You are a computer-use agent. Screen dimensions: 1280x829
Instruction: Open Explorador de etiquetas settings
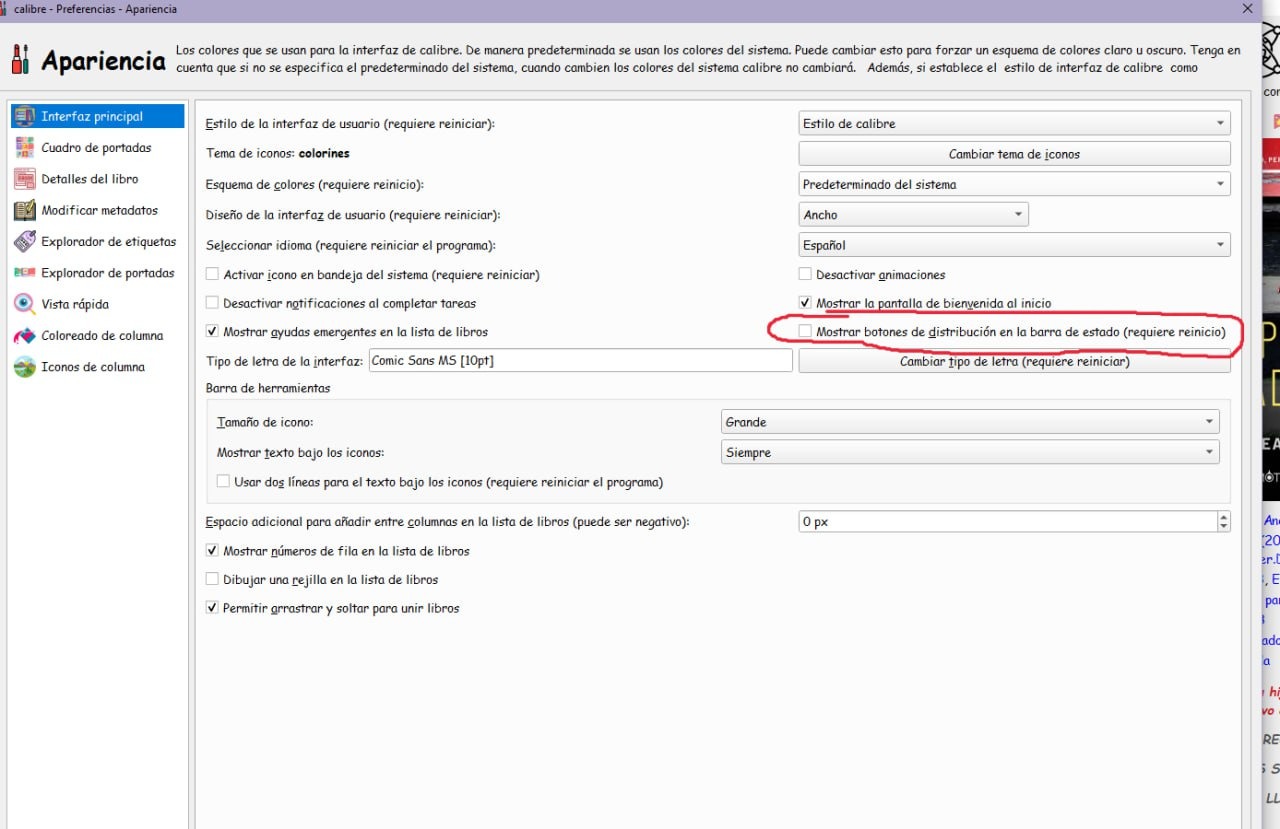[97, 241]
